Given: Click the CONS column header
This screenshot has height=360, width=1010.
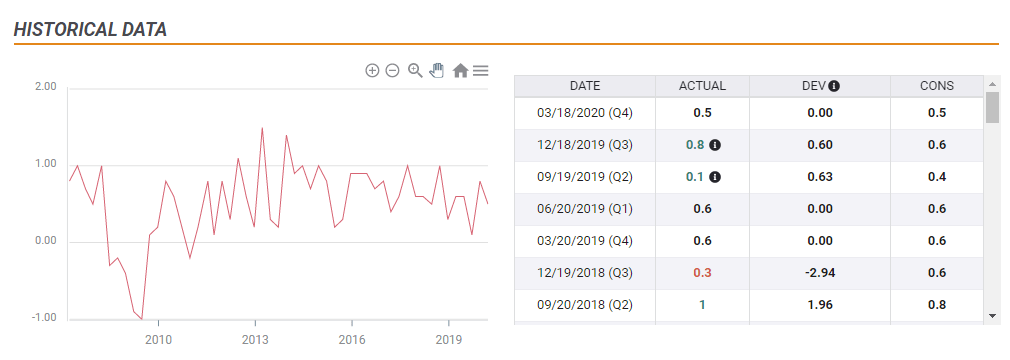Looking at the screenshot, I should (x=937, y=86).
